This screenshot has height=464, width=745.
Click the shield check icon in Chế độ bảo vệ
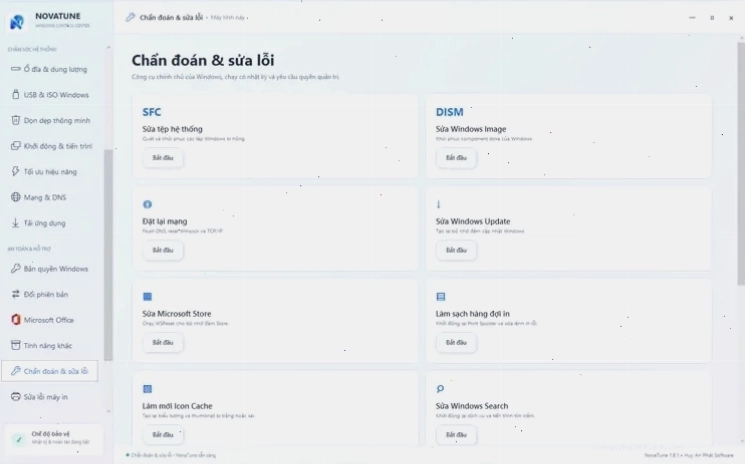pyautogui.click(x=19, y=439)
